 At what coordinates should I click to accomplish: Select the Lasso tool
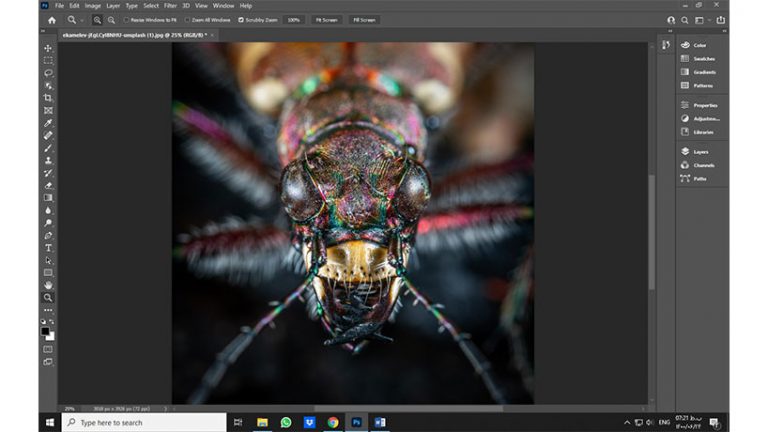tap(48, 73)
